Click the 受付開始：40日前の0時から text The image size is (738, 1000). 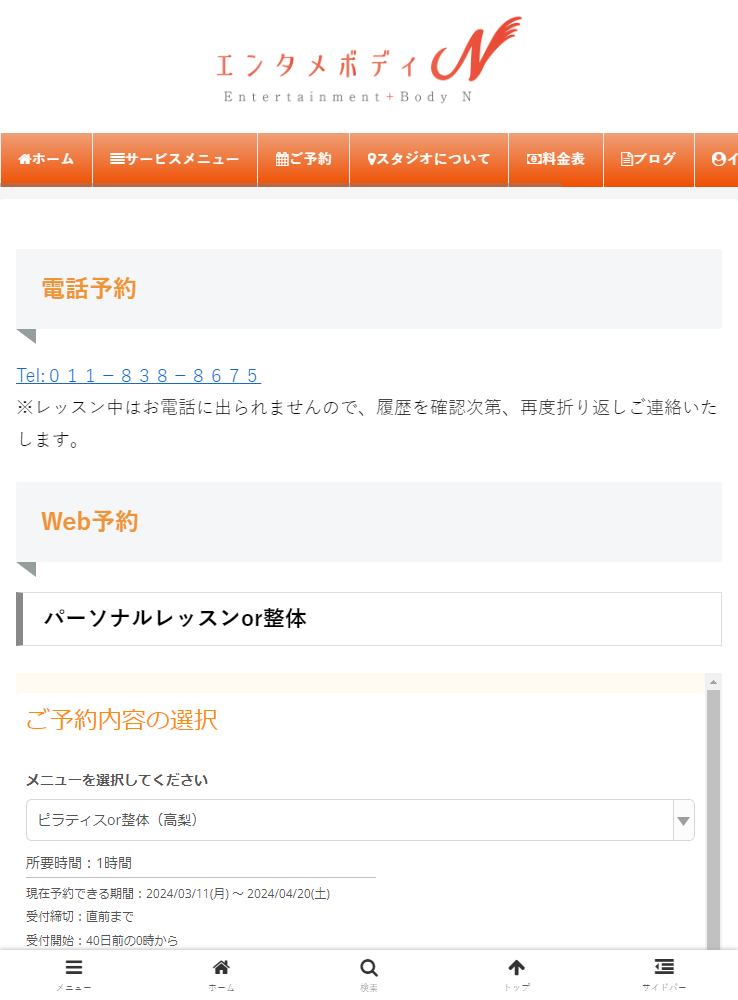point(102,940)
